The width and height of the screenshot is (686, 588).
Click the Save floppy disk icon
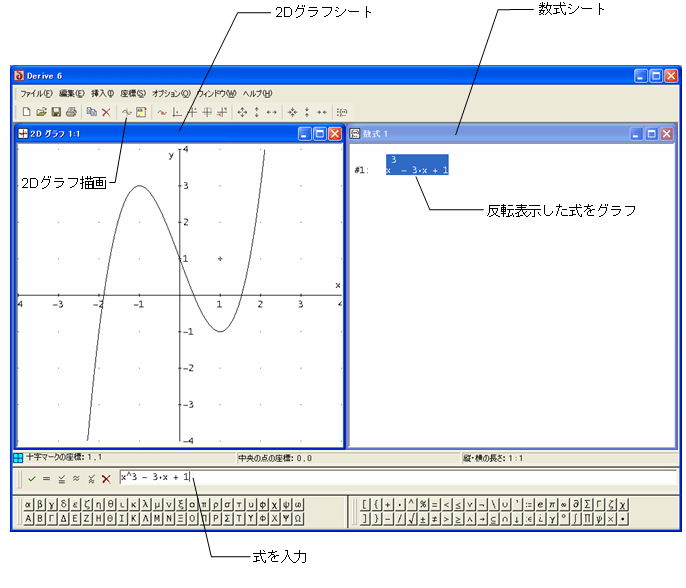(56, 112)
